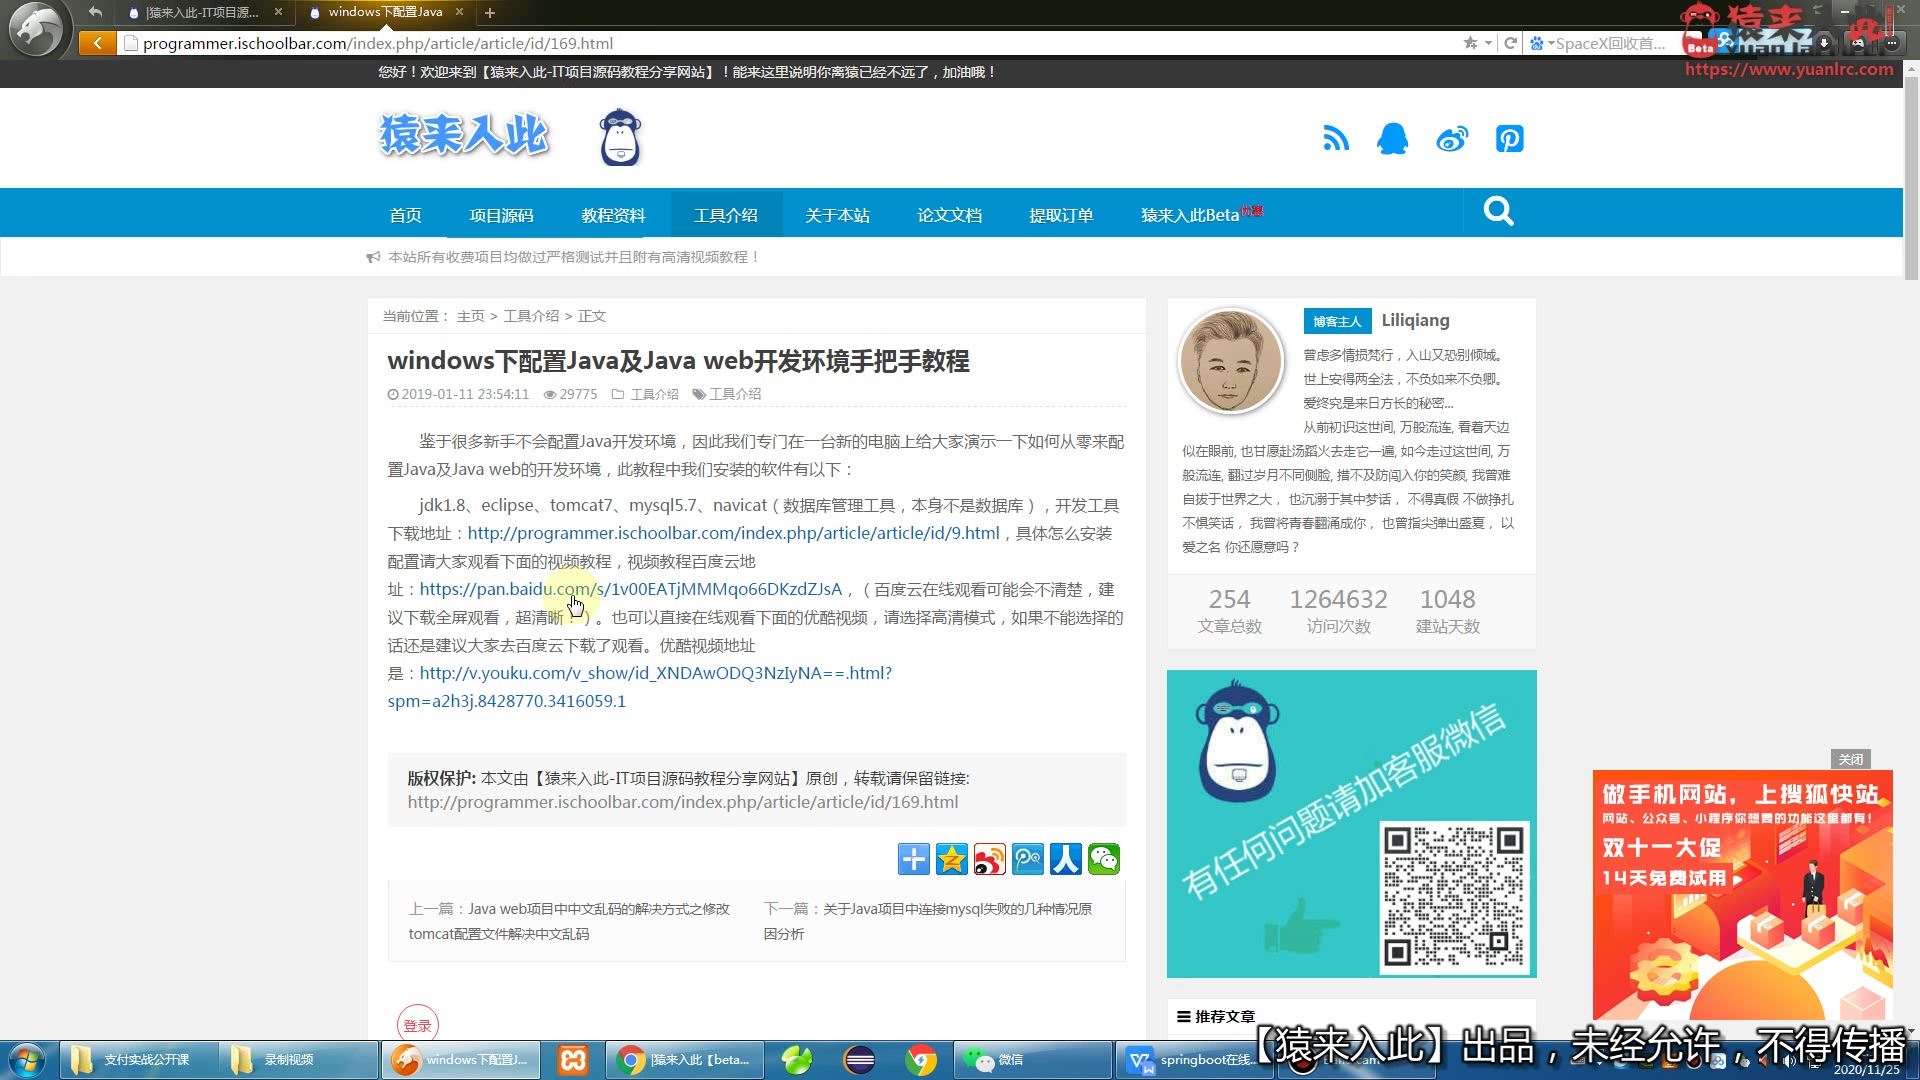1920x1080 pixels.
Task: Open 支付实战公开课 folder in taskbar
Action: pos(137,1060)
